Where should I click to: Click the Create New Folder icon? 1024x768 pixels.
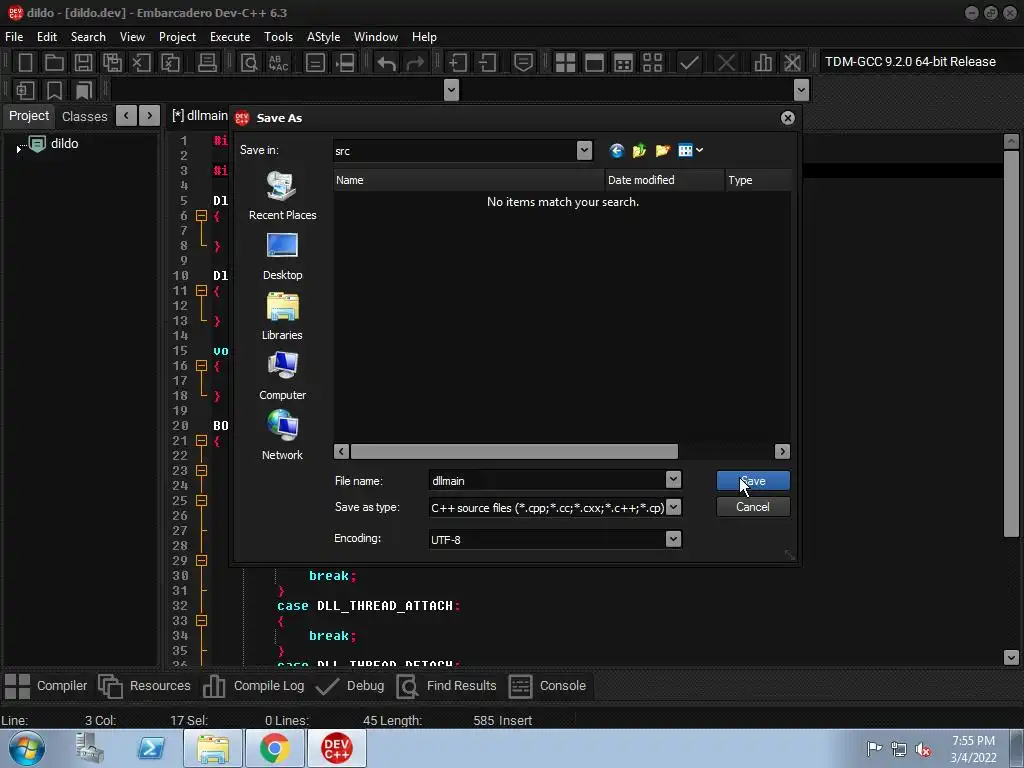point(662,151)
